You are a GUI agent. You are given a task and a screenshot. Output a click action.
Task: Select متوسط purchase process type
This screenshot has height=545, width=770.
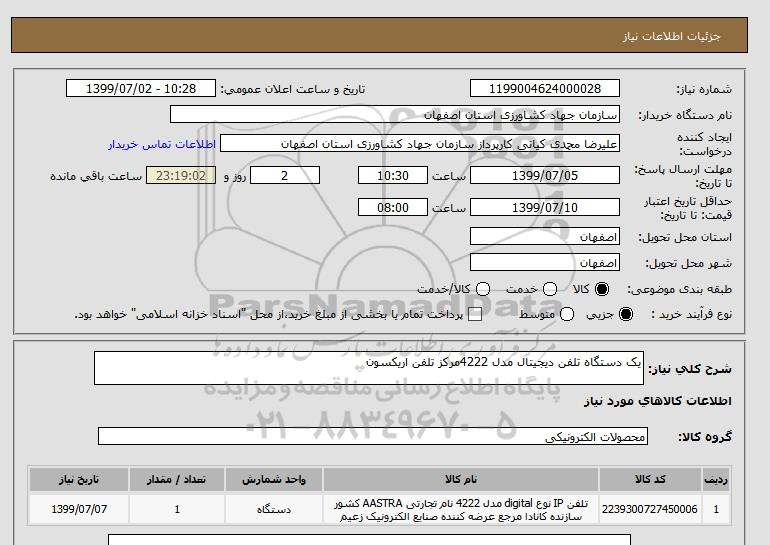pyautogui.click(x=567, y=314)
